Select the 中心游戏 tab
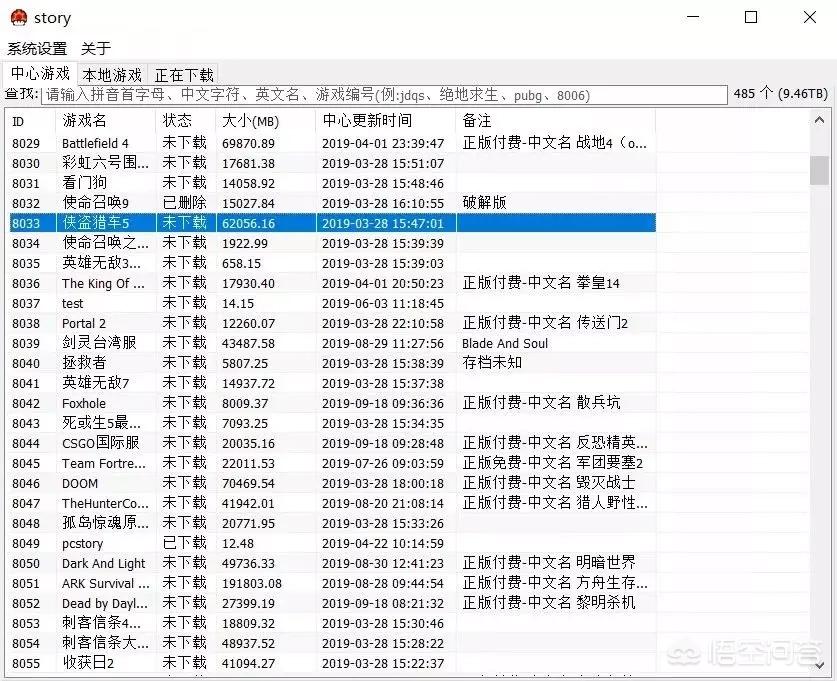Image resolution: width=837 pixels, height=681 pixels. pos(40,74)
